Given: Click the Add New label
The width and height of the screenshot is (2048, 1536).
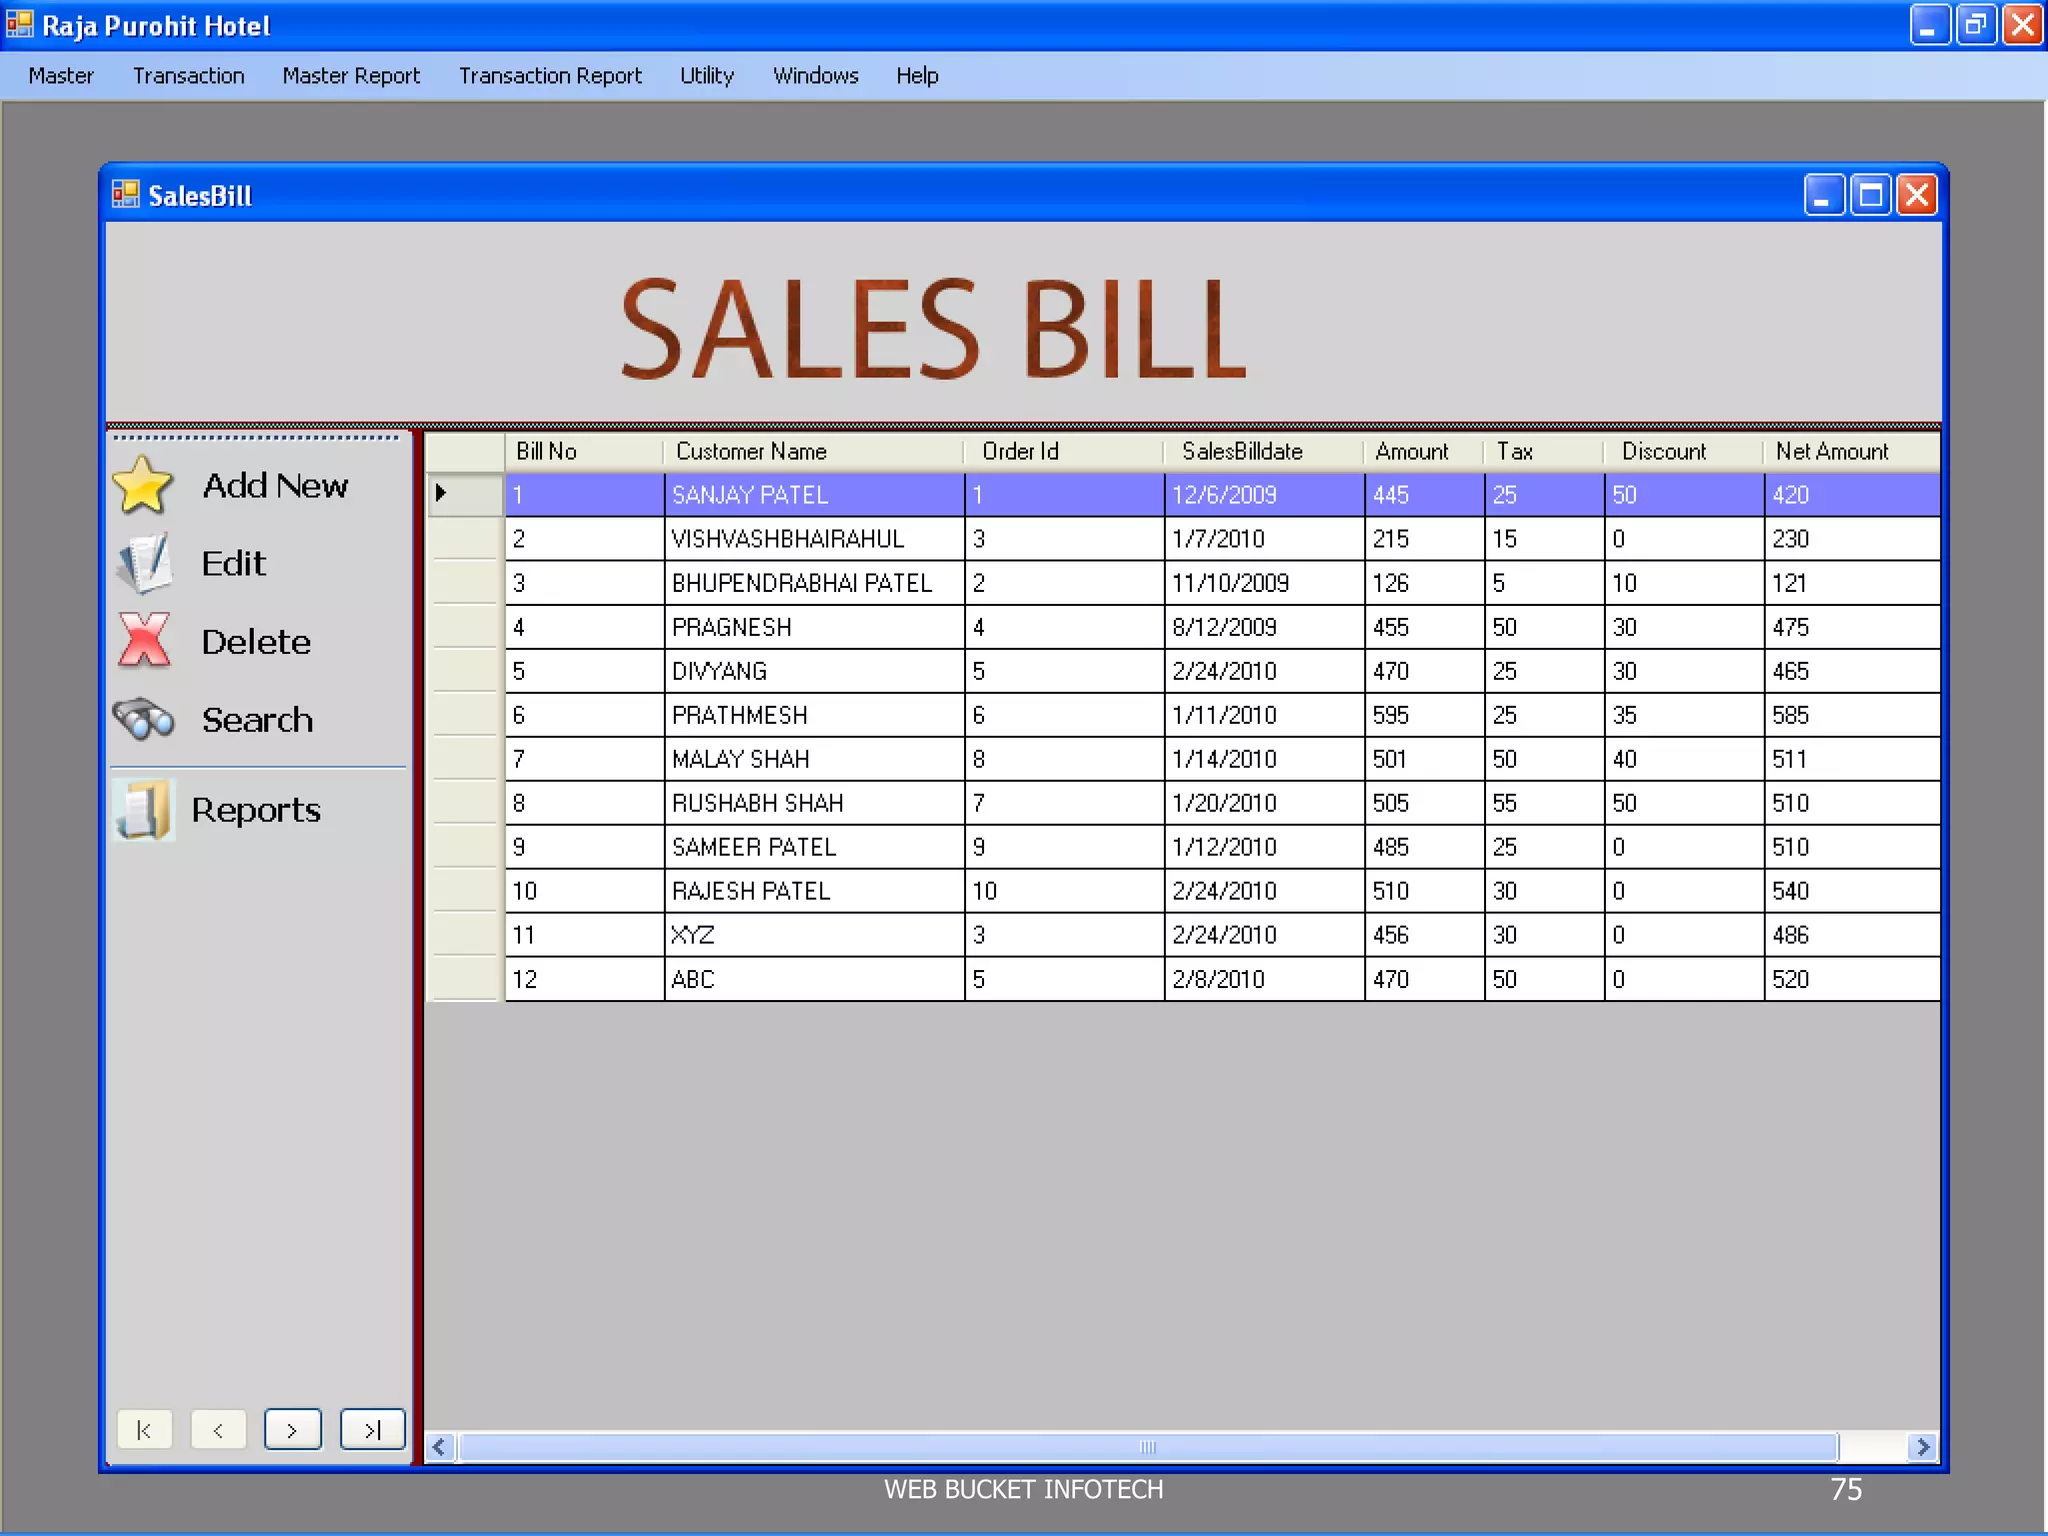Looking at the screenshot, I should pos(275,486).
